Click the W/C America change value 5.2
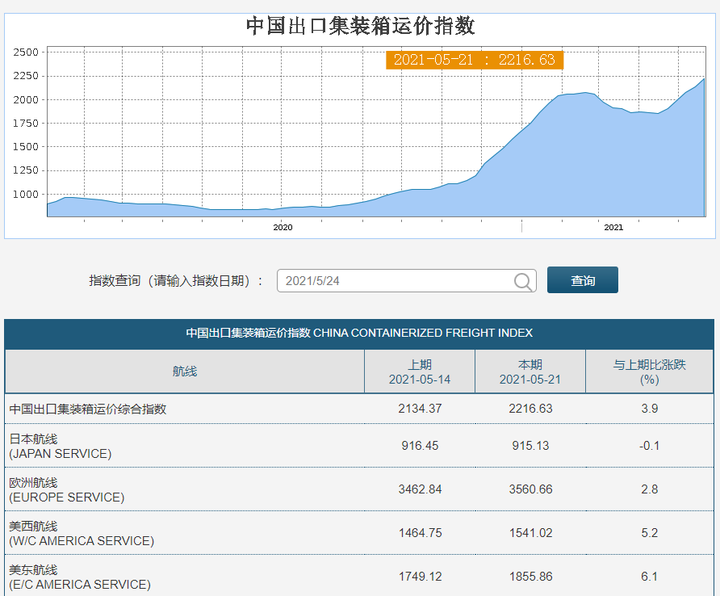 tap(649, 533)
